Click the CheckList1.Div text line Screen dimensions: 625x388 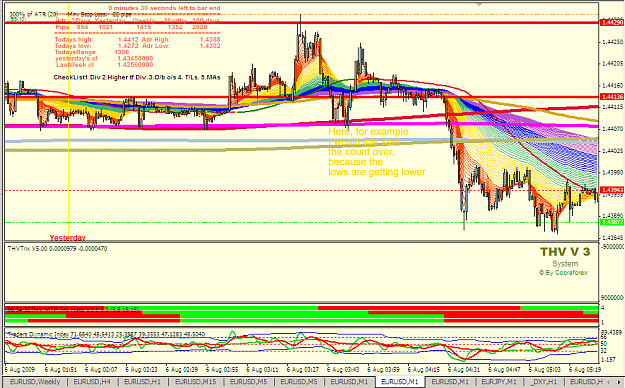pos(137,77)
